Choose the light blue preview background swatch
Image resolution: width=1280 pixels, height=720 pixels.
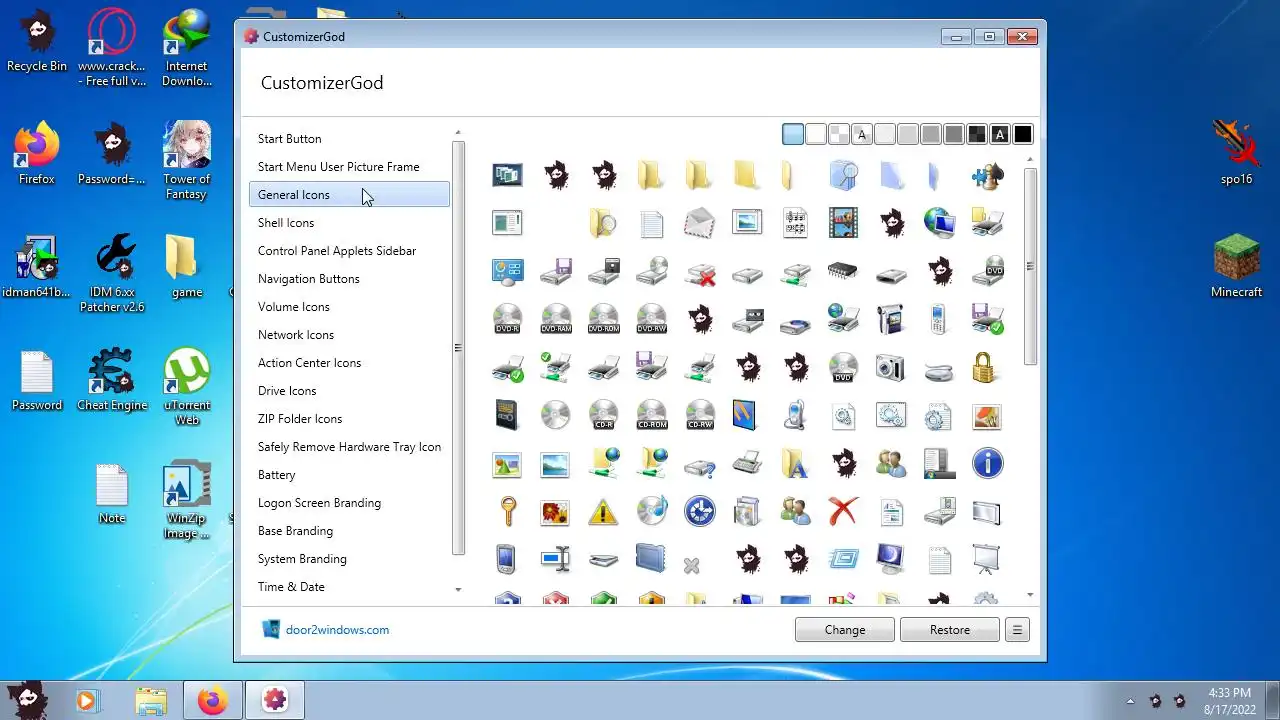[793, 134]
